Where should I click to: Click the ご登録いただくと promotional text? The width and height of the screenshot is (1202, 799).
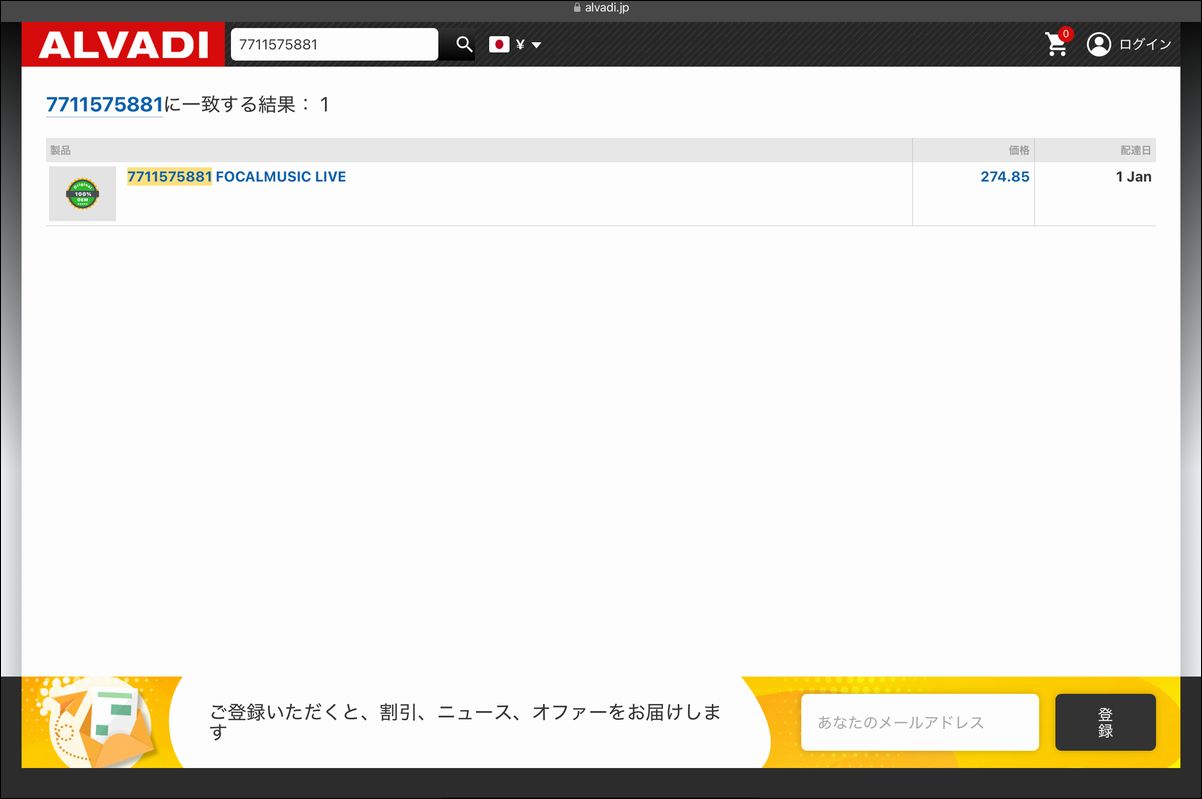click(465, 722)
